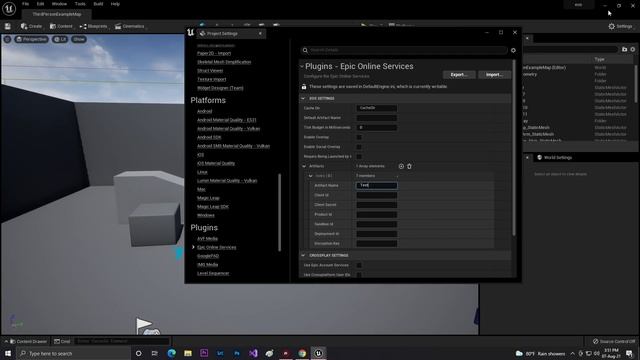Open the Window menu
The height and width of the screenshot is (360, 640).
pyautogui.click(x=59, y=4)
